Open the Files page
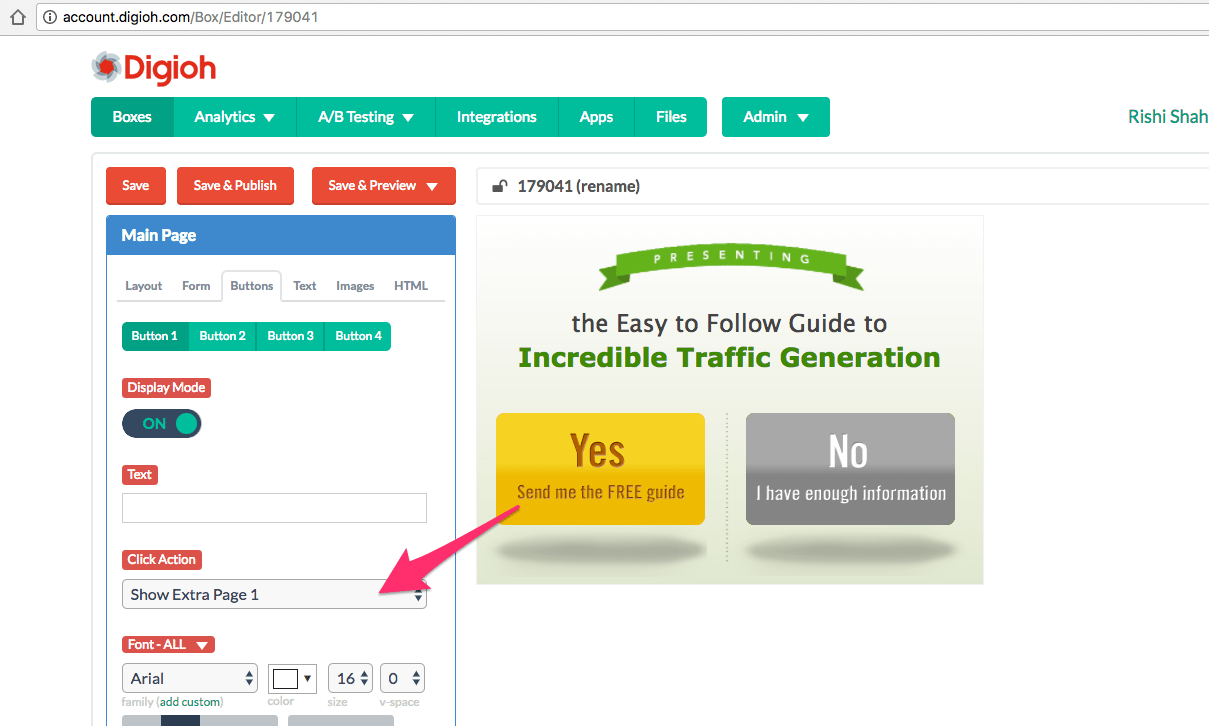The image size is (1209, 726). (x=671, y=117)
